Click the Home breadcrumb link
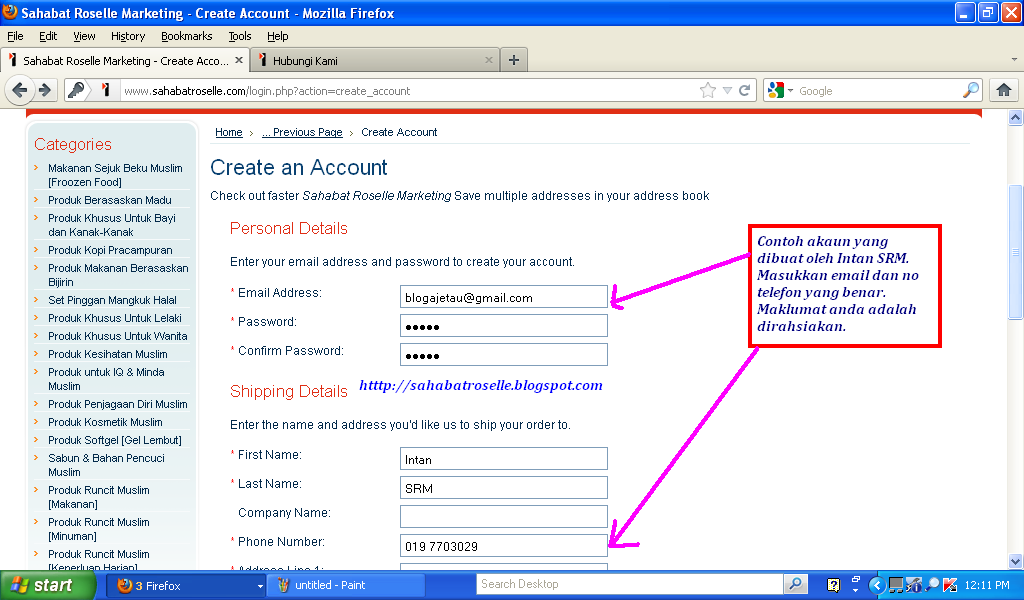Viewport: 1024px width, 600px height. click(x=229, y=133)
